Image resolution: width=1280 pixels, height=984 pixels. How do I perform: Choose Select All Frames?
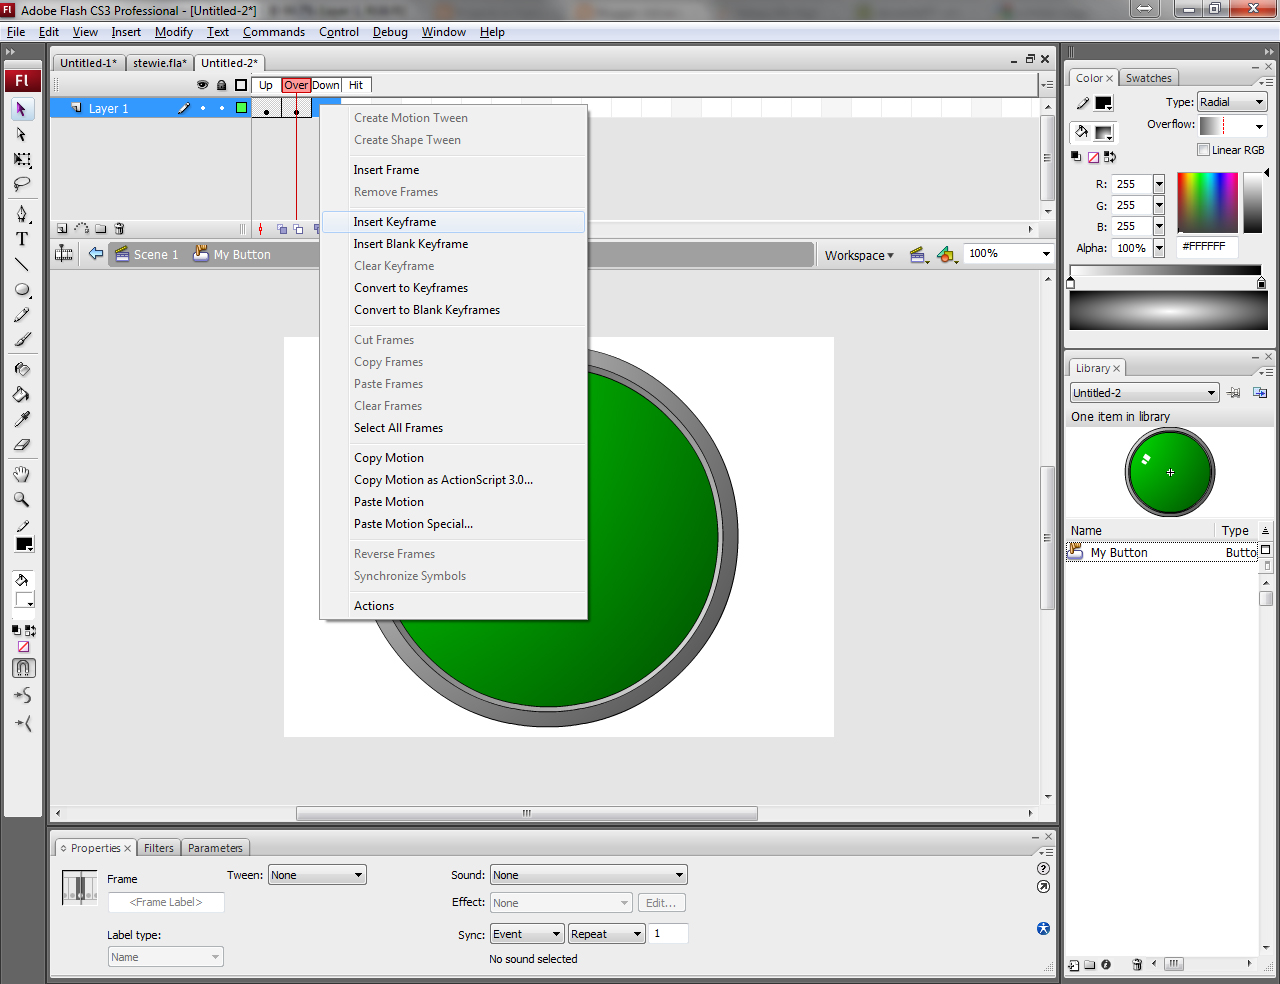pyautogui.click(x=453, y=428)
